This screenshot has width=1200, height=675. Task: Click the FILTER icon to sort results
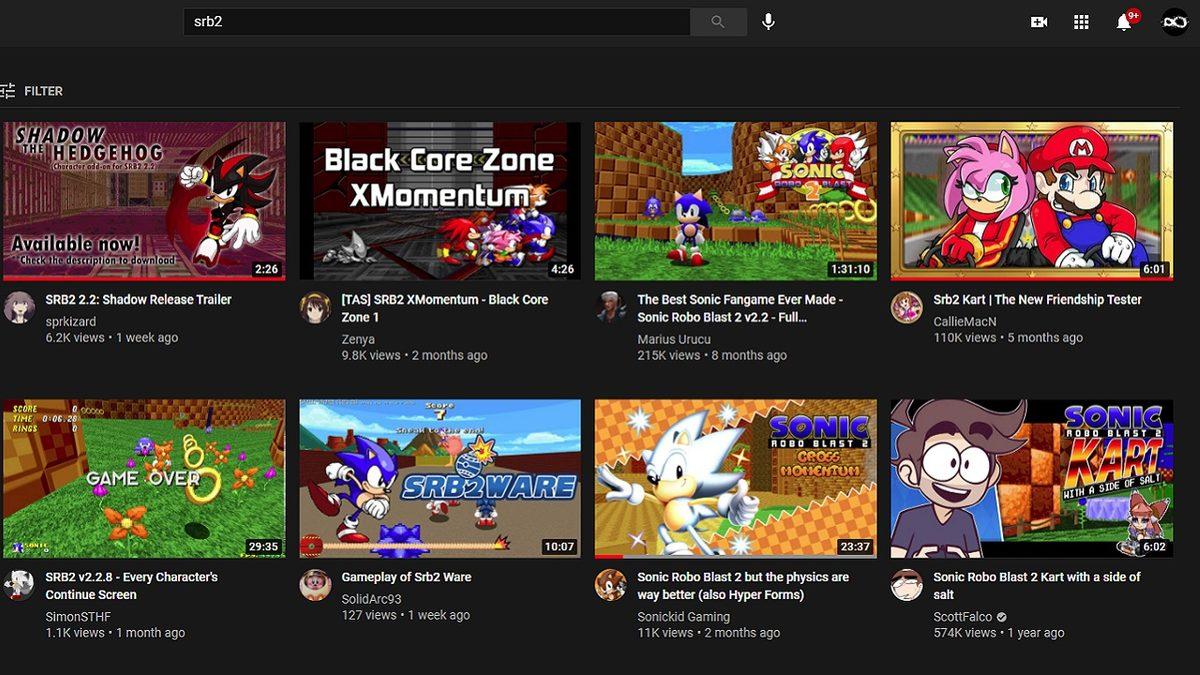tap(8, 90)
